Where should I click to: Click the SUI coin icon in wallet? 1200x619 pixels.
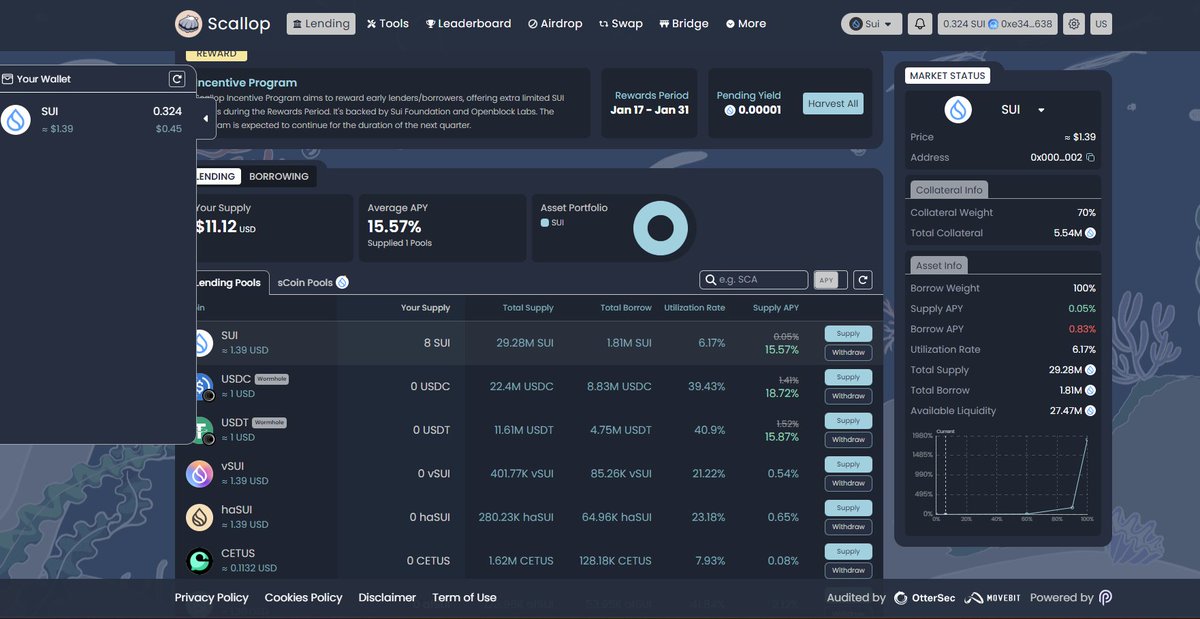pyautogui.click(x=15, y=119)
